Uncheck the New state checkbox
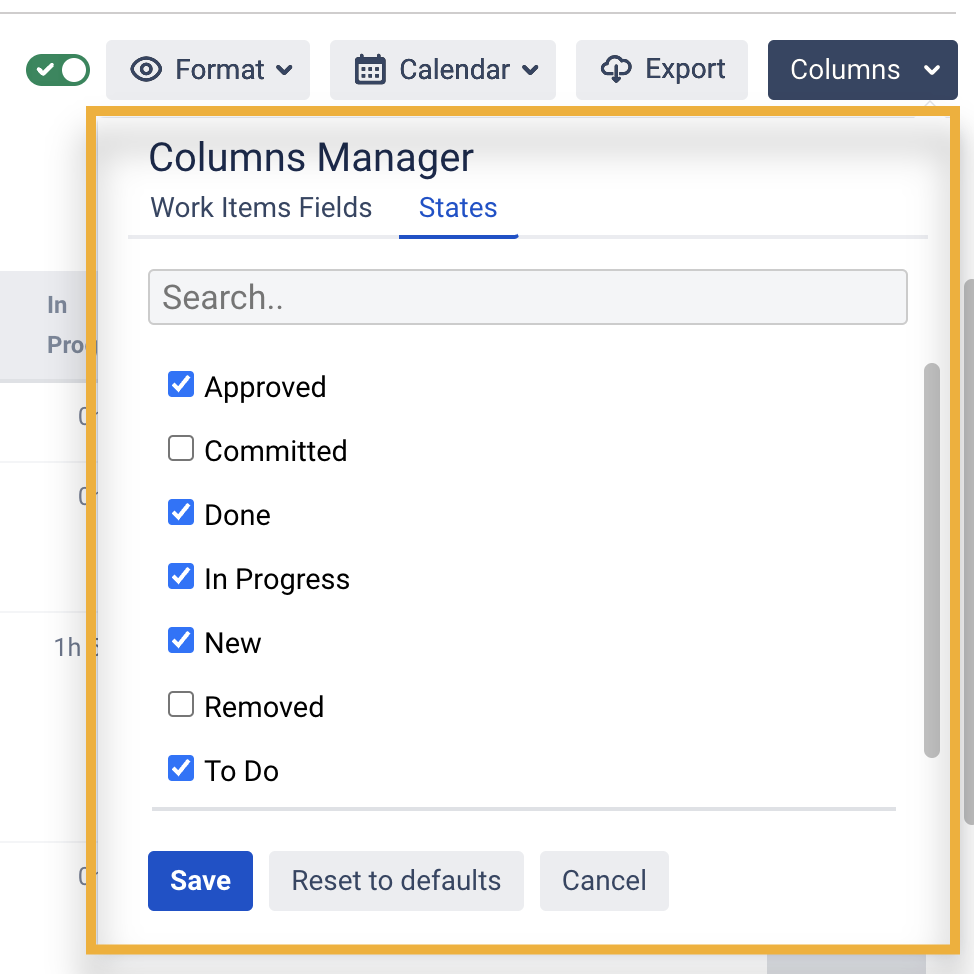Image resolution: width=974 pixels, height=974 pixels. pyautogui.click(x=181, y=641)
